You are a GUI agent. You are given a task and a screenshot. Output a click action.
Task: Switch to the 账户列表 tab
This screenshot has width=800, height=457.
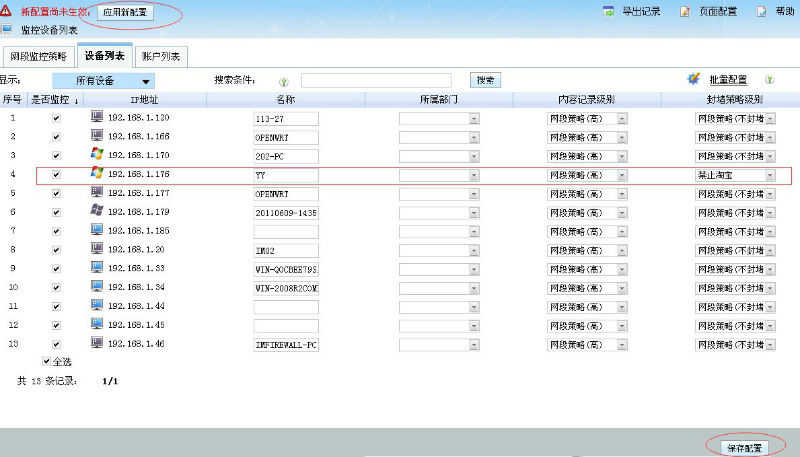[160, 57]
